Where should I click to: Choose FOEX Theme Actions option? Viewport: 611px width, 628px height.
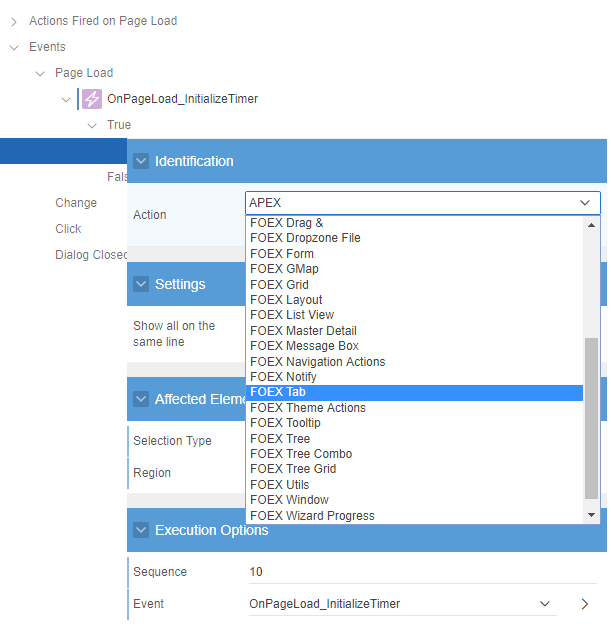(414, 408)
